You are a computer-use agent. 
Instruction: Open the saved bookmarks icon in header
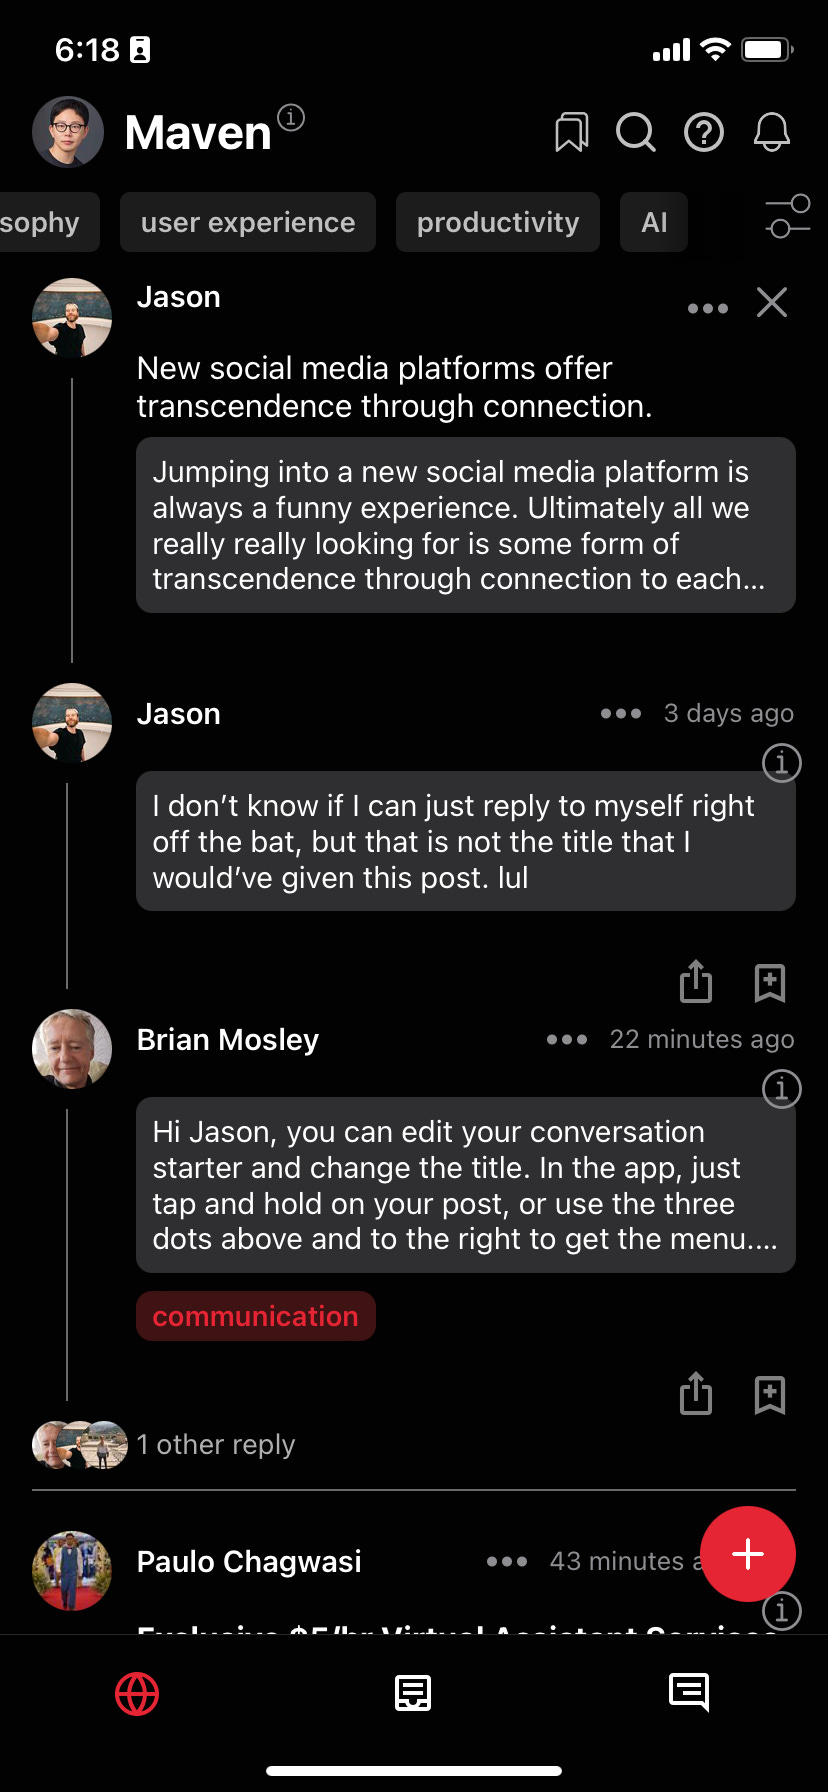[x=571, y=132]
